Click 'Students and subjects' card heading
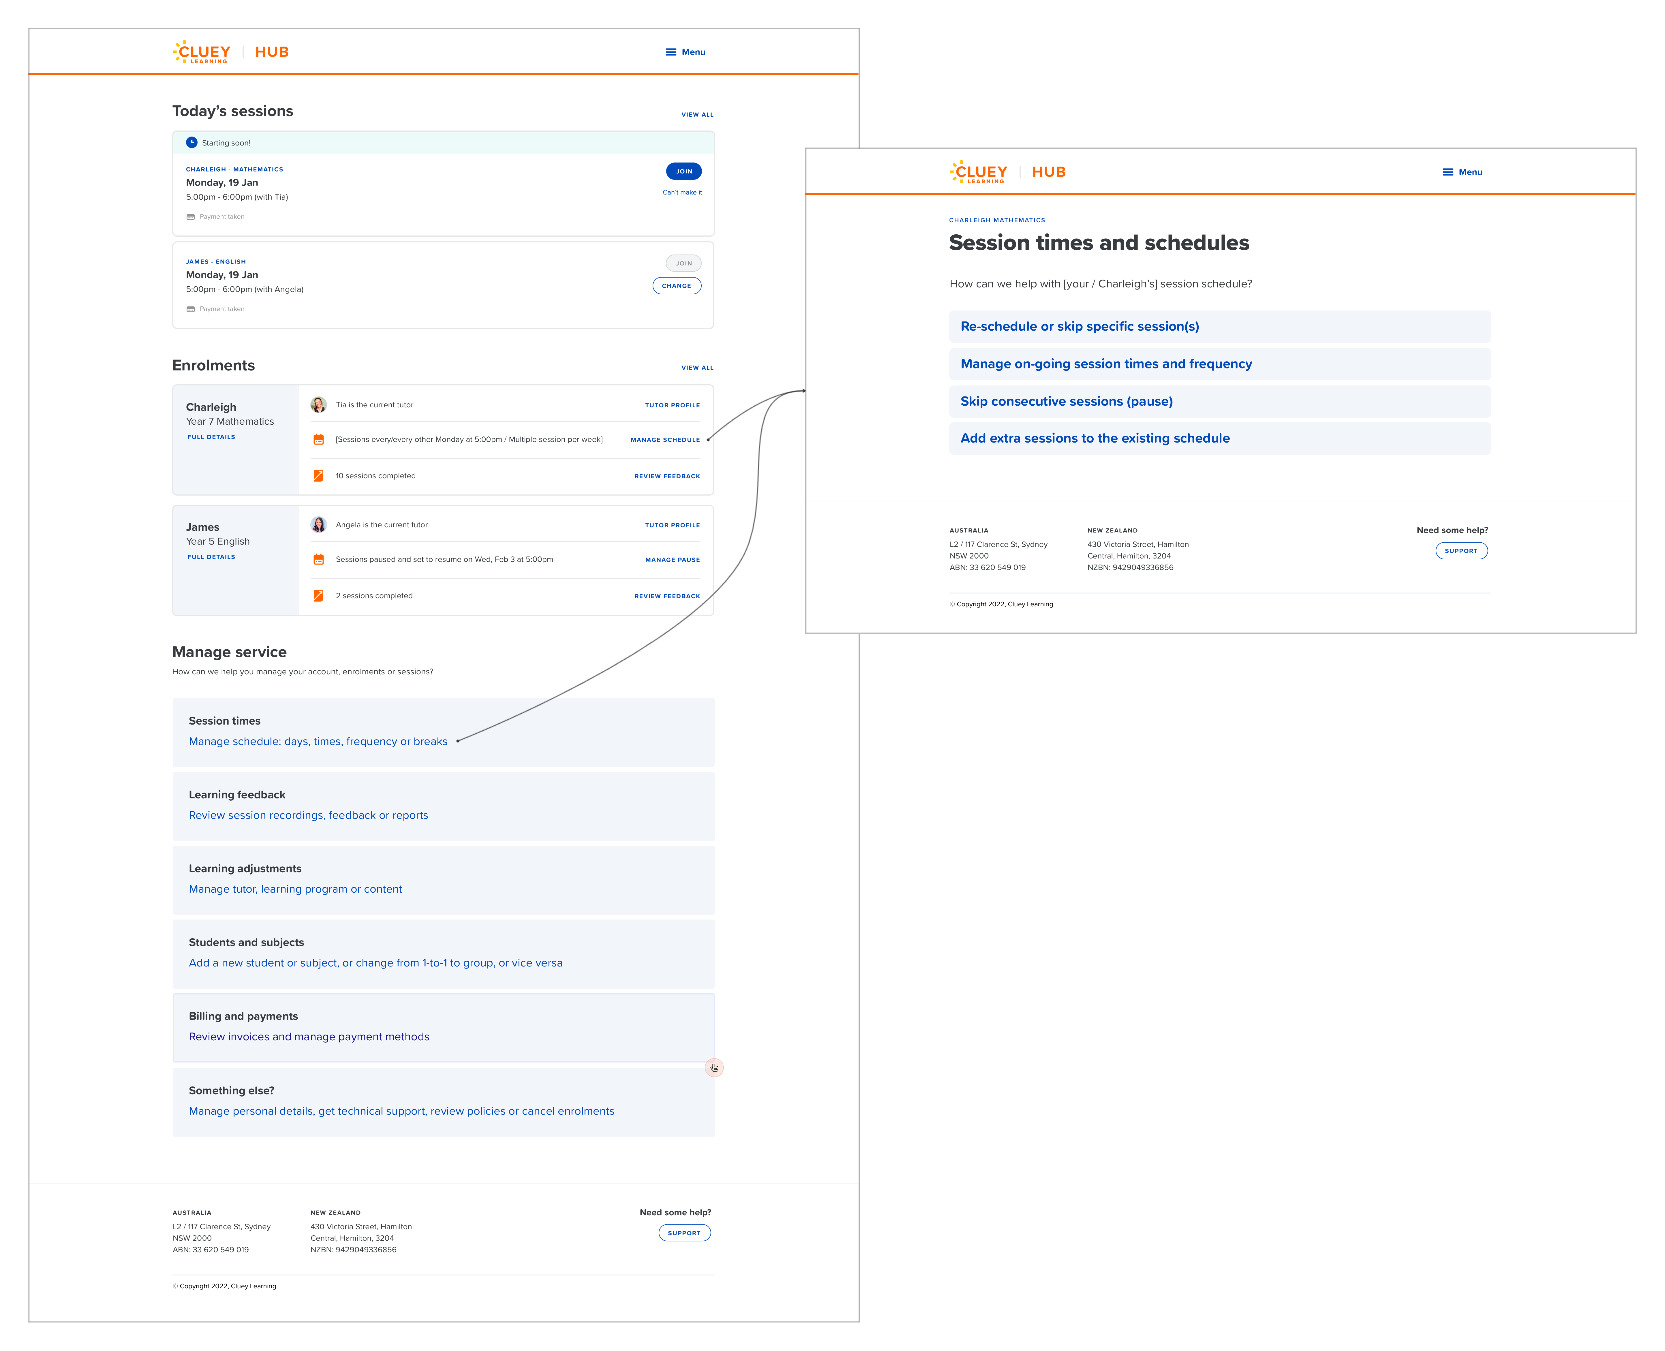 (246, 943)
